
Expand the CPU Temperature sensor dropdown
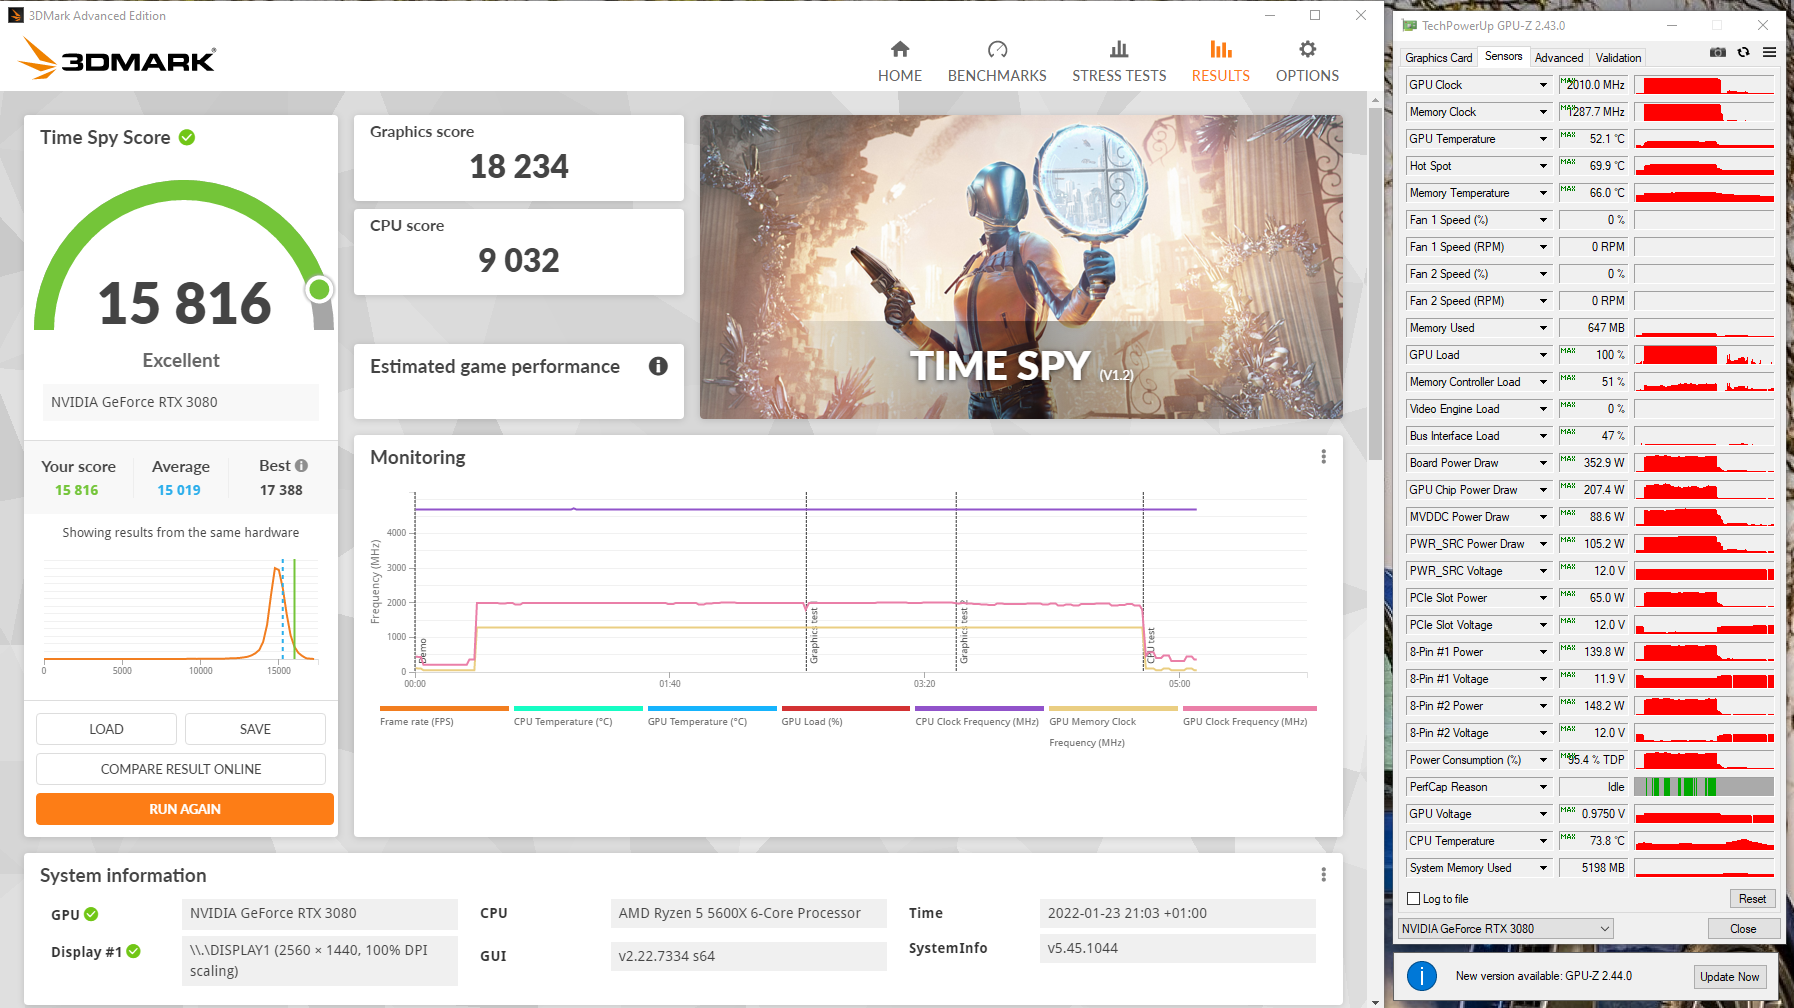click(x=1543, y=841)
